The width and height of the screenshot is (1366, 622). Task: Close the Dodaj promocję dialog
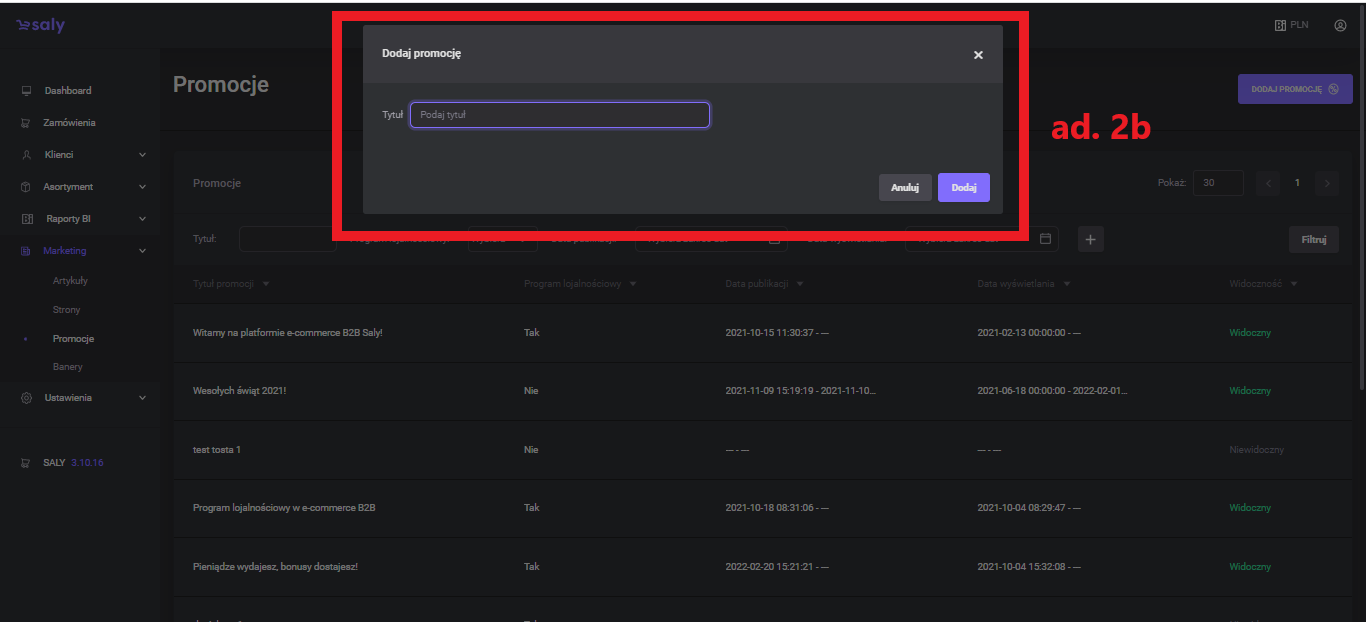(978, 55)
